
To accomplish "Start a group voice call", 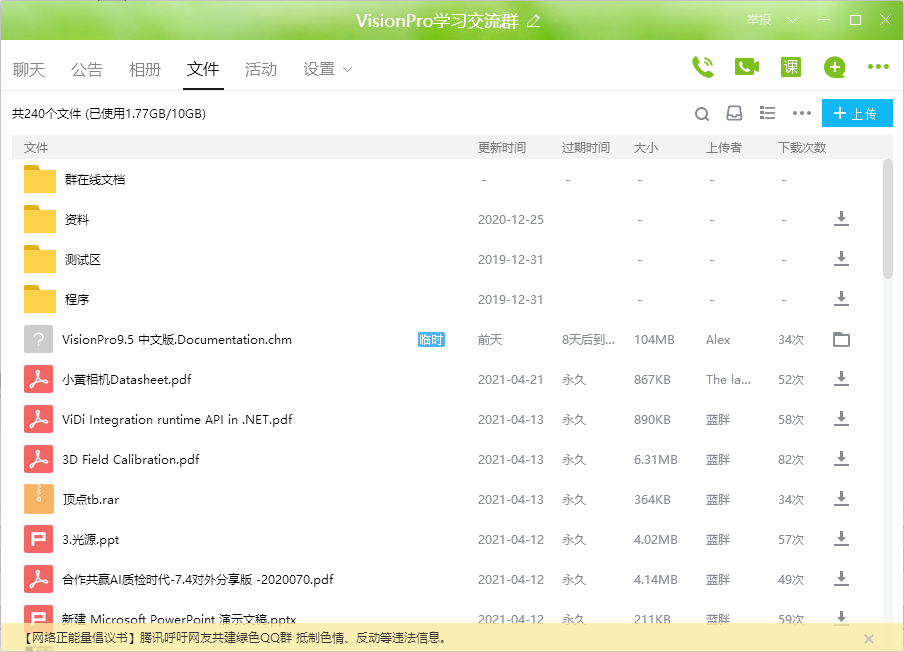I will [703, 67].
